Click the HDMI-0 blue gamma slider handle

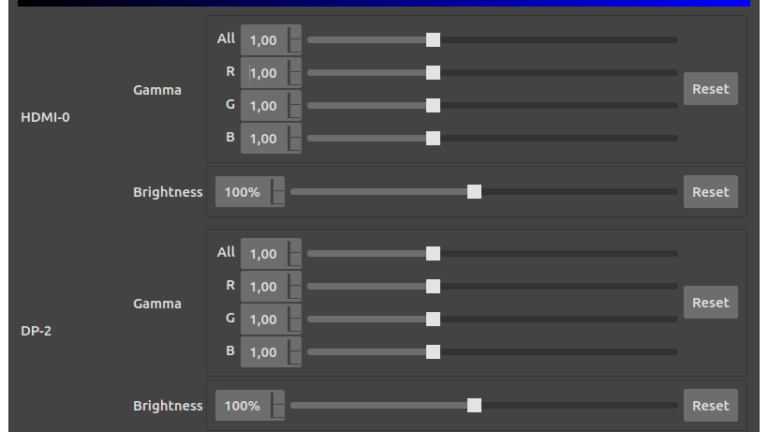tap(433, 138)
